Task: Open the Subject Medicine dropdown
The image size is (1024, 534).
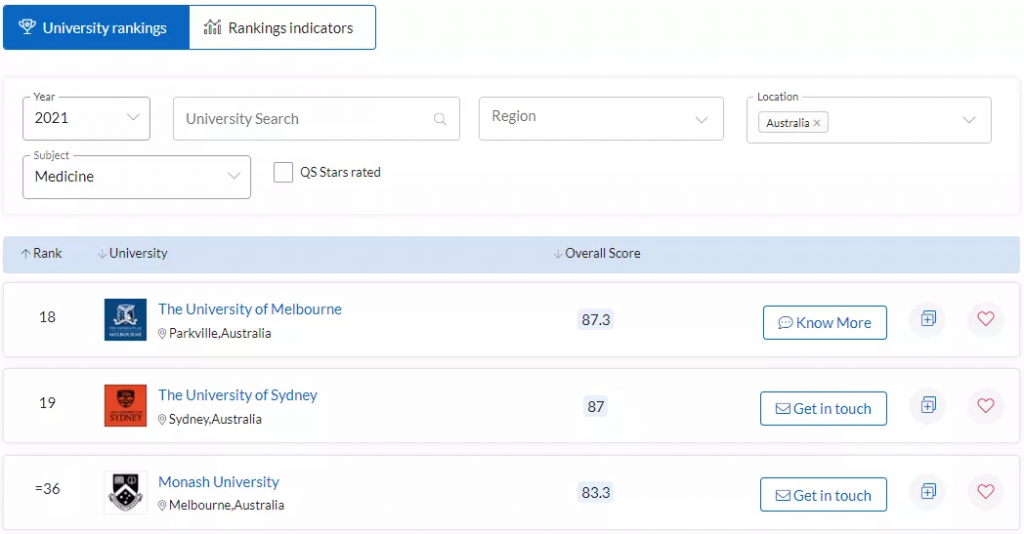Action: [136, 177]
